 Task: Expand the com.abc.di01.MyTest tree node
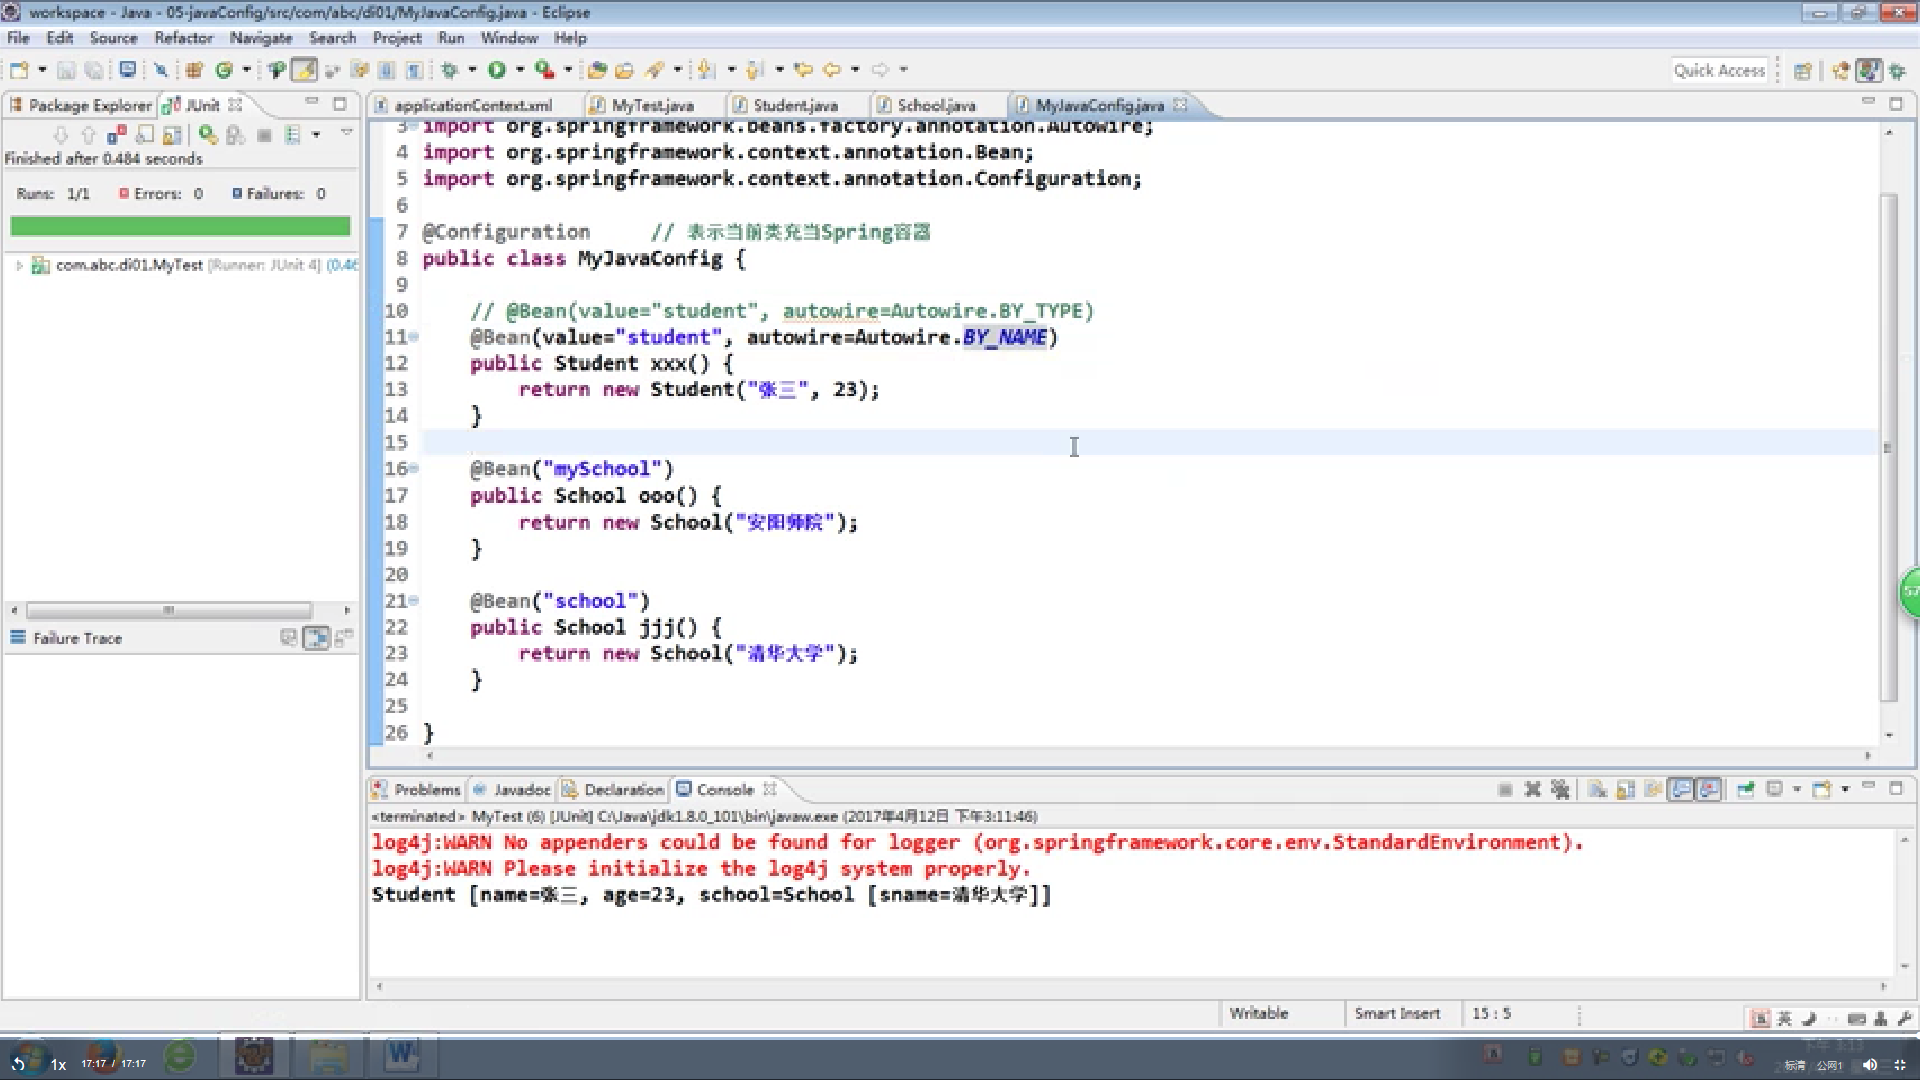pyautogui.click(x=19, y=265)
